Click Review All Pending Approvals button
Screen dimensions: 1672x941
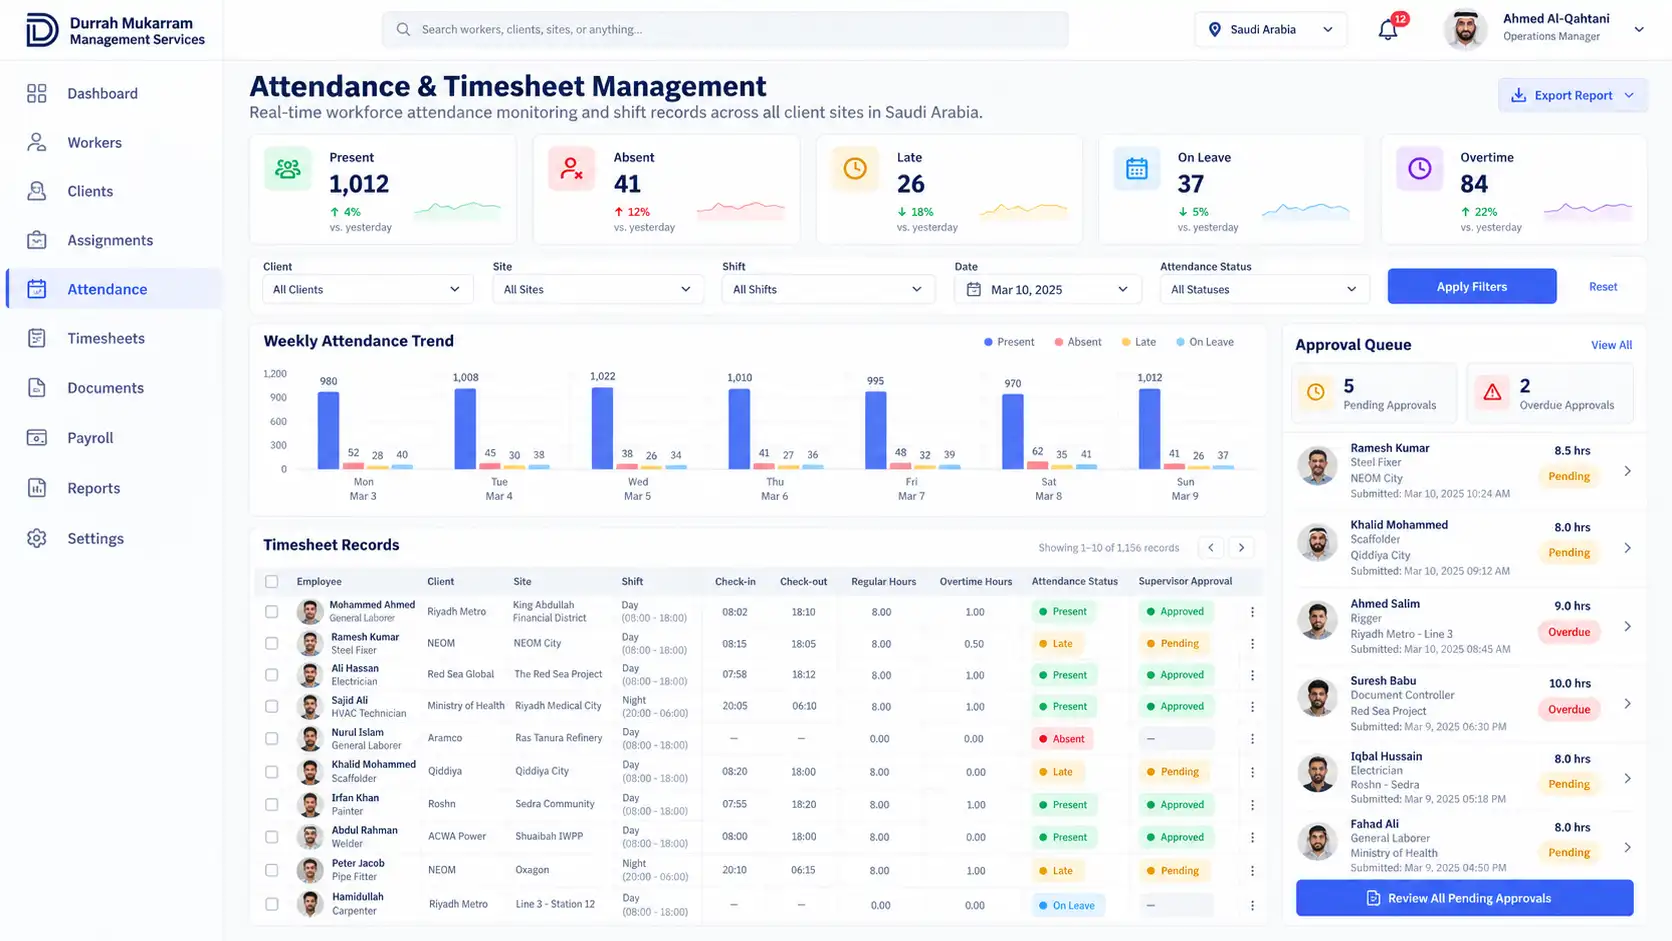coord(1465,898)
